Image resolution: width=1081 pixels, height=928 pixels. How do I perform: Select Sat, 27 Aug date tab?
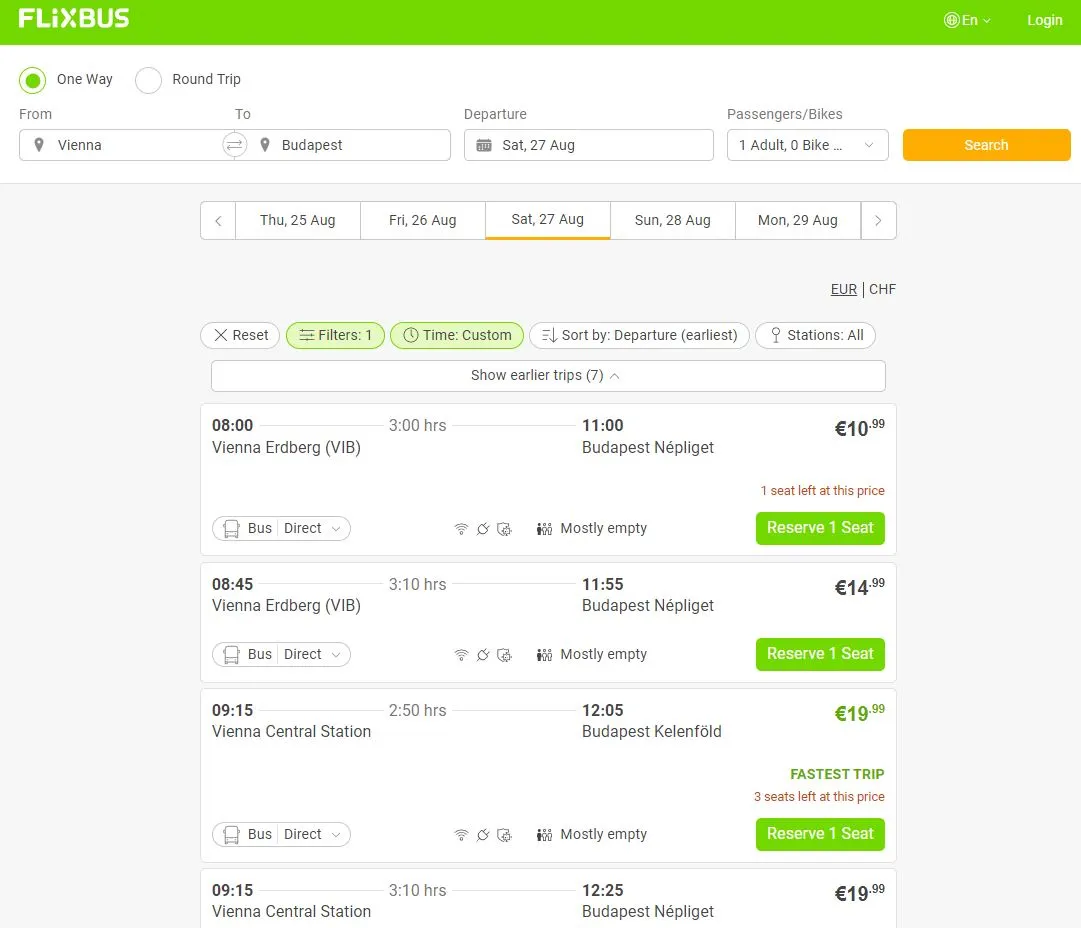click(x=547, y=220)
